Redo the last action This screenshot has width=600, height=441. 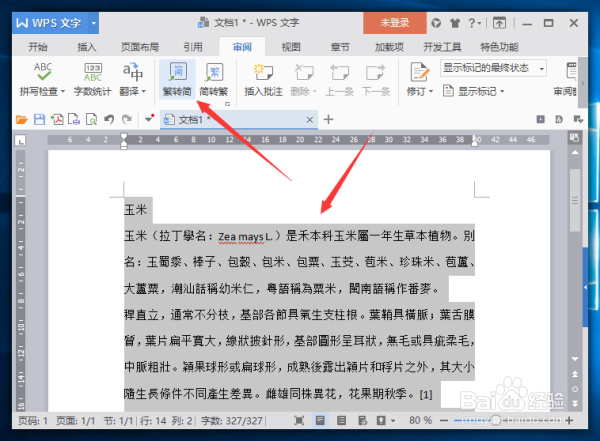click(x=127, y=120)
